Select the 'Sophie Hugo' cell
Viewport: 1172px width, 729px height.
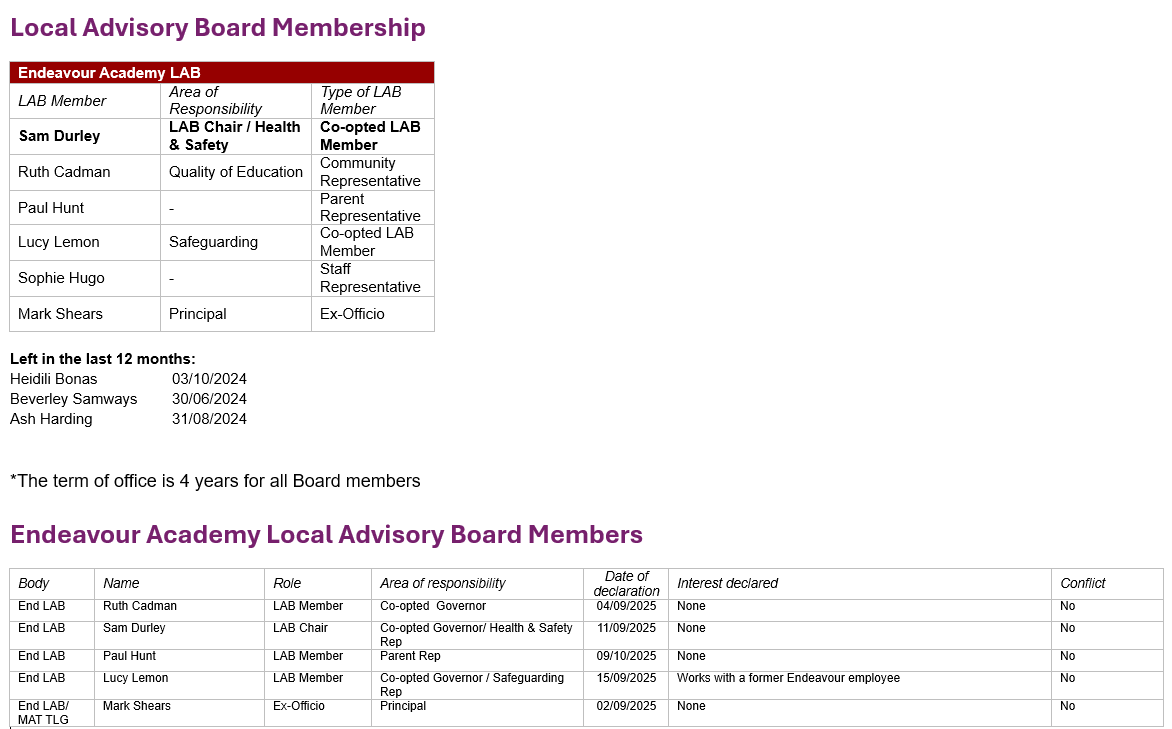point(61,278)
